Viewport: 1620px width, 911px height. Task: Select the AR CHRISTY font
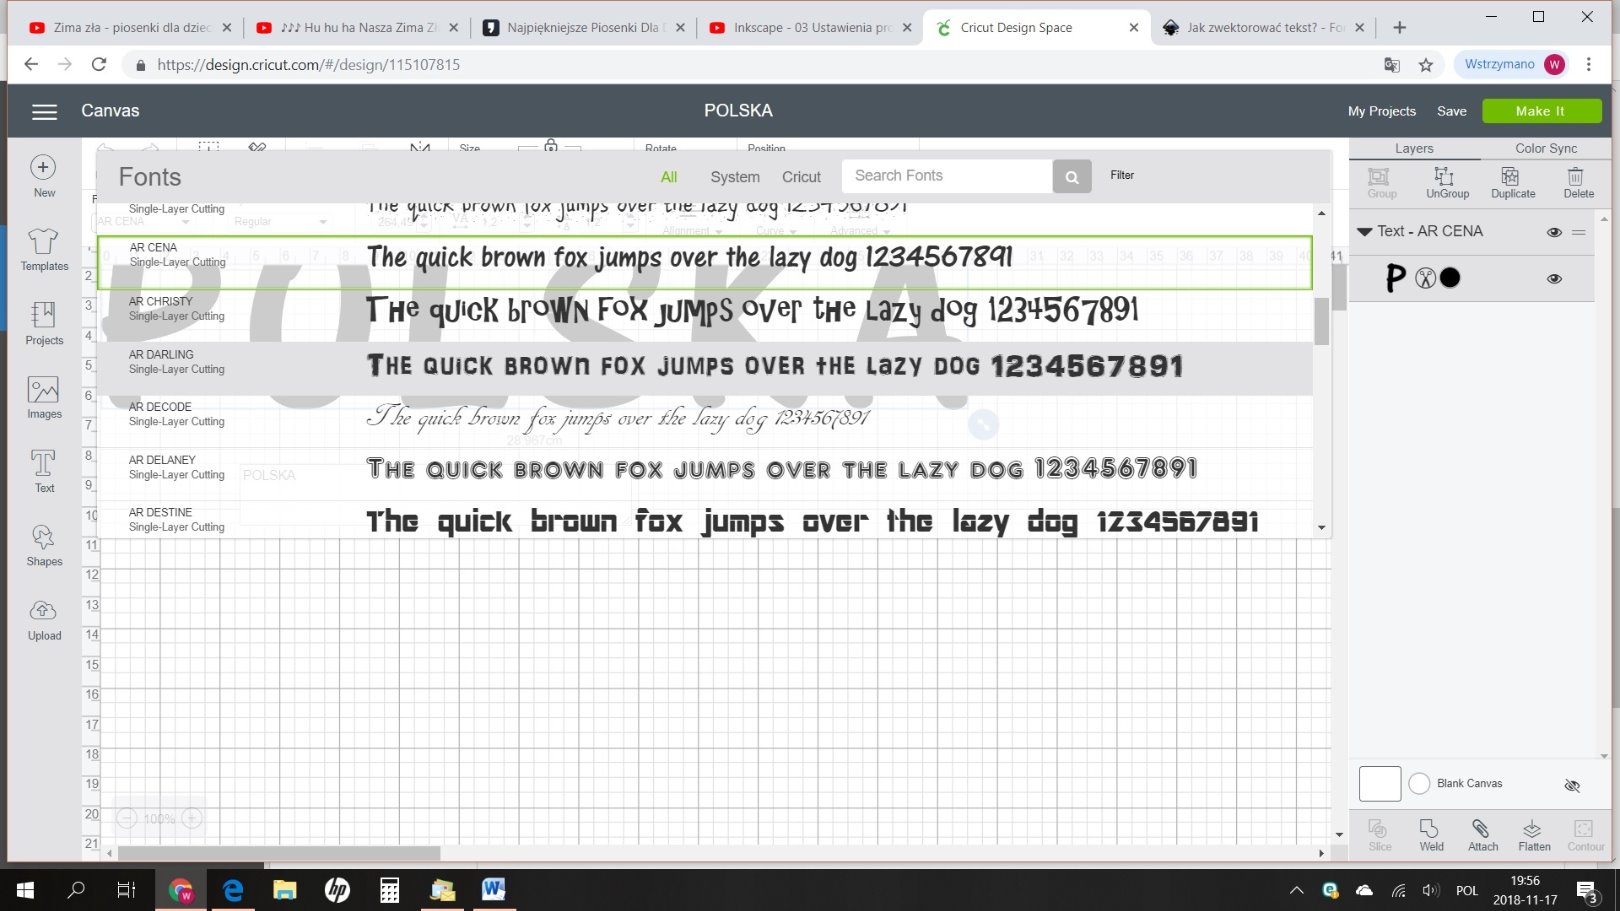coord(704,315)
